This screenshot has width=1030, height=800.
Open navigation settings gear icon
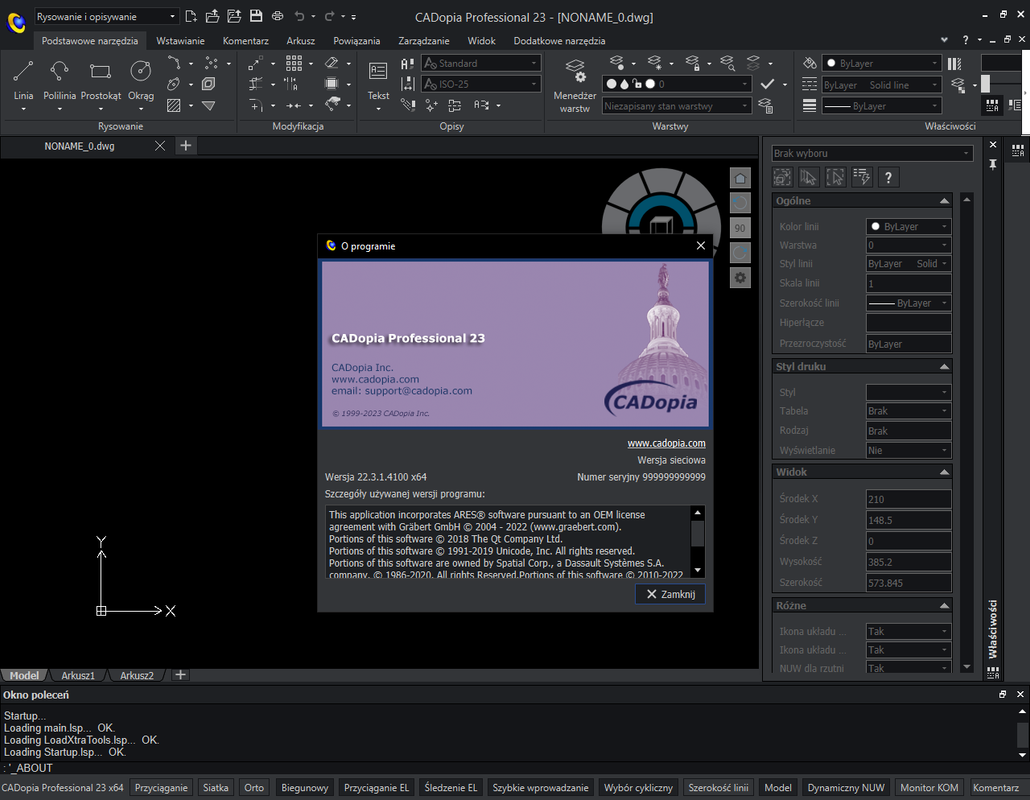coord(740,278)
